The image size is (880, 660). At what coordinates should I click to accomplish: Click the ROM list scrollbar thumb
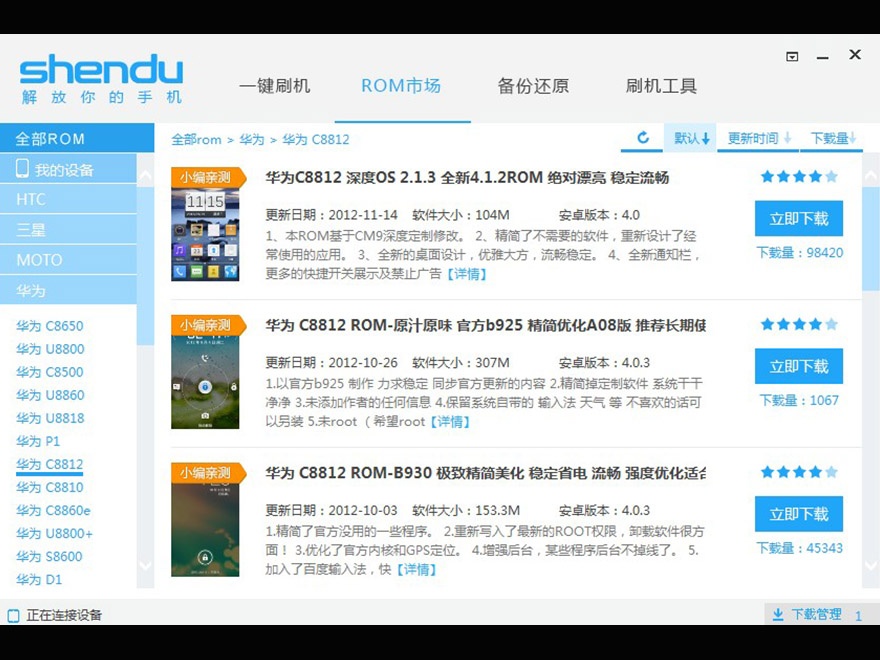coord(872,239)
